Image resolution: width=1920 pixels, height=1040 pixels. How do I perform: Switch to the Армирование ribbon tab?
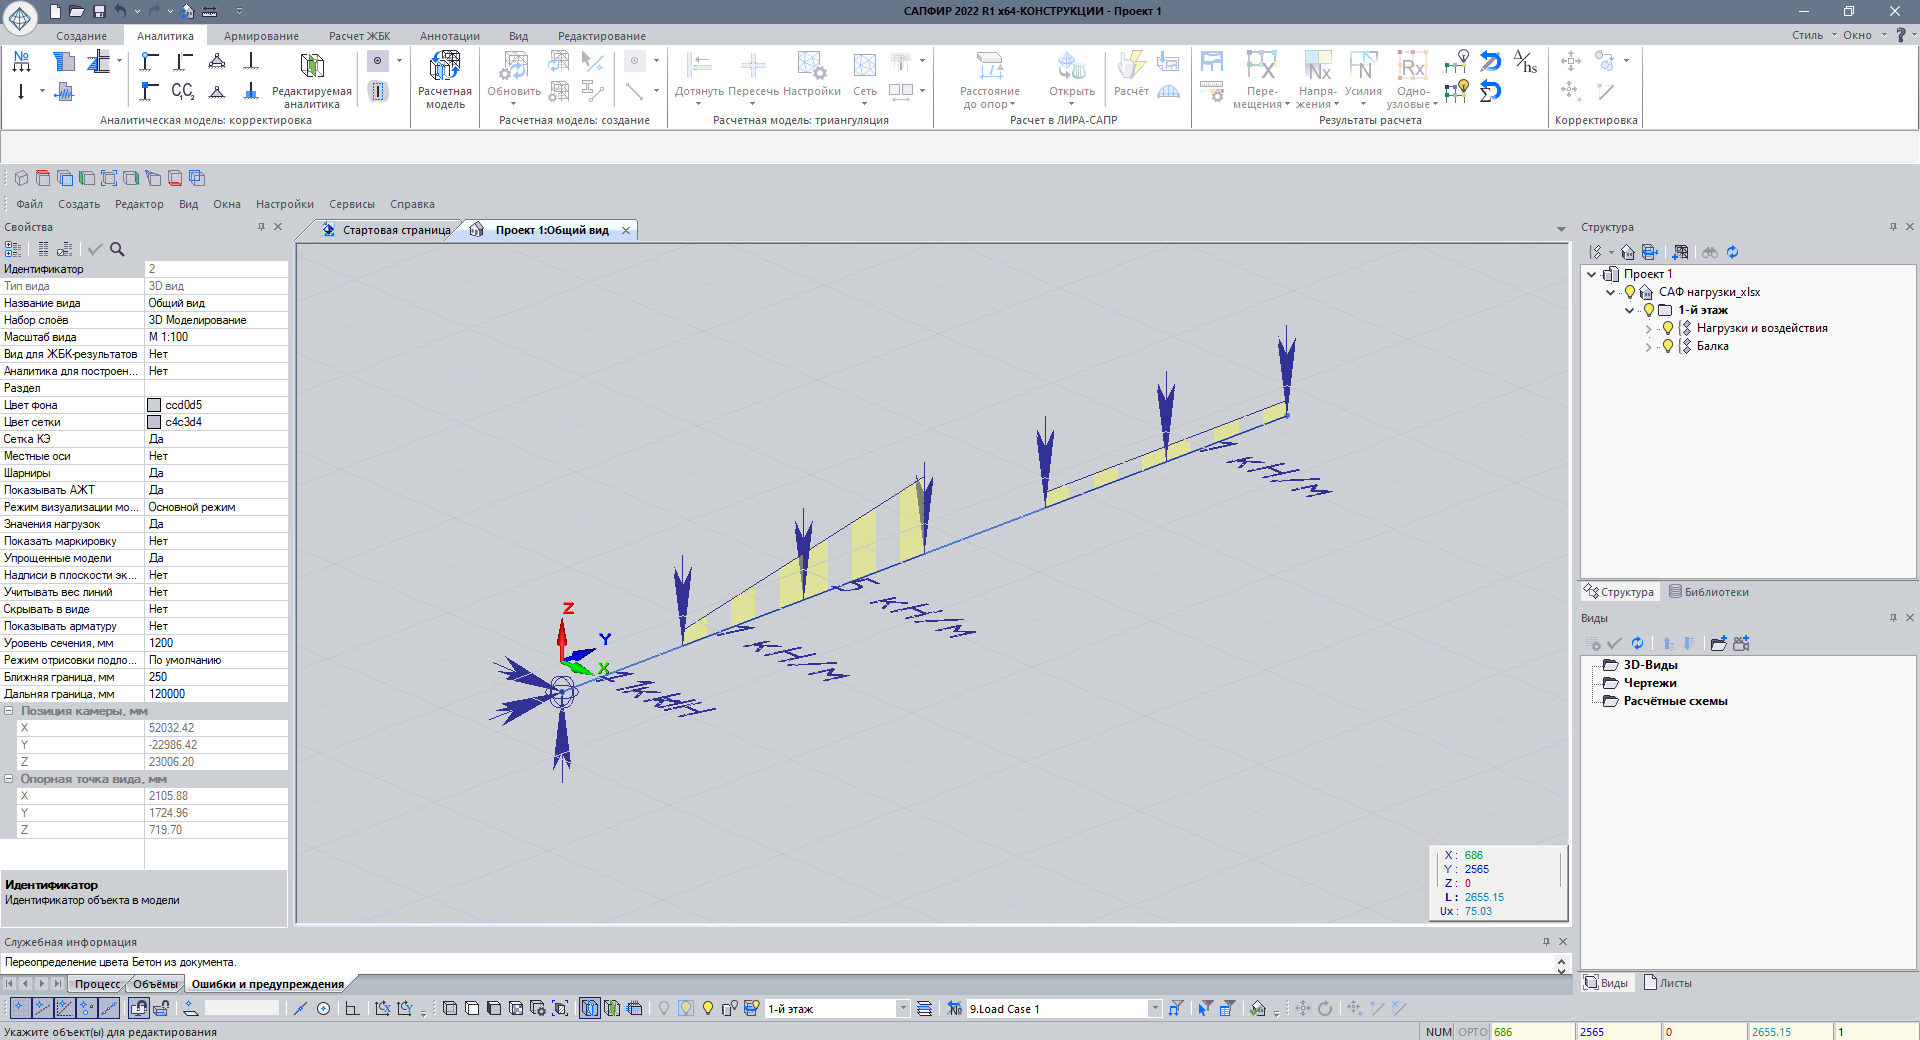click(x=261, y=36)
